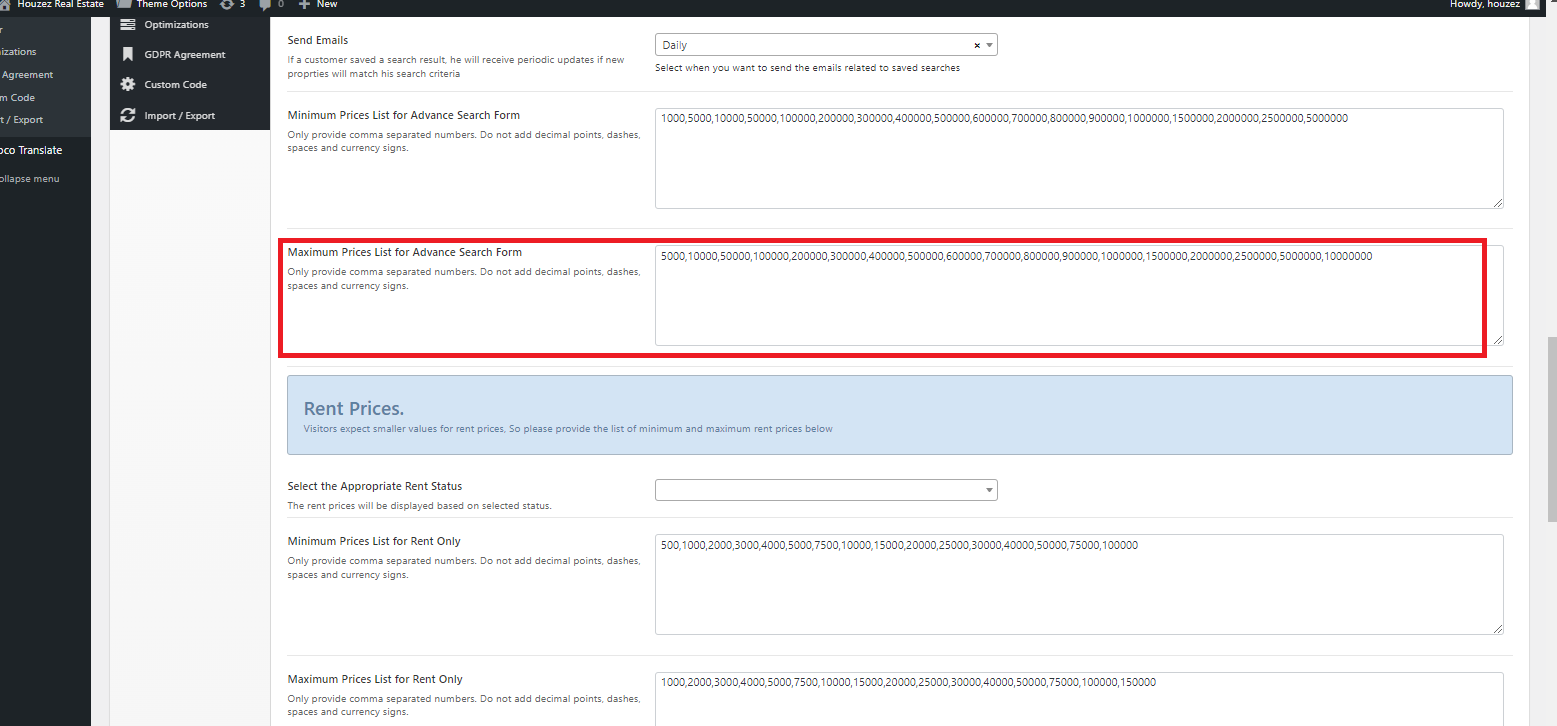Click the comments bubble icon in admin bar
1557x726 pixels.
pos(265,4)
